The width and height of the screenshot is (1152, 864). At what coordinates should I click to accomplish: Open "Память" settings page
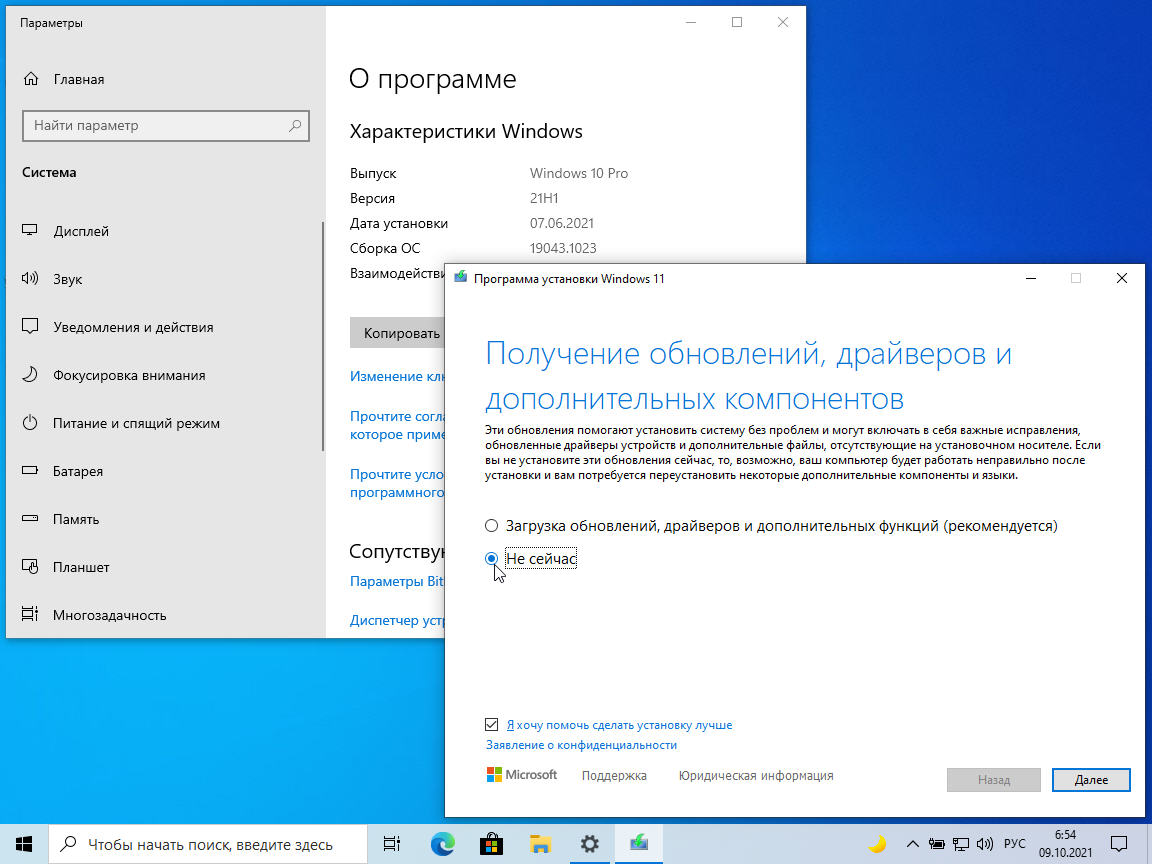pos(76,519)
